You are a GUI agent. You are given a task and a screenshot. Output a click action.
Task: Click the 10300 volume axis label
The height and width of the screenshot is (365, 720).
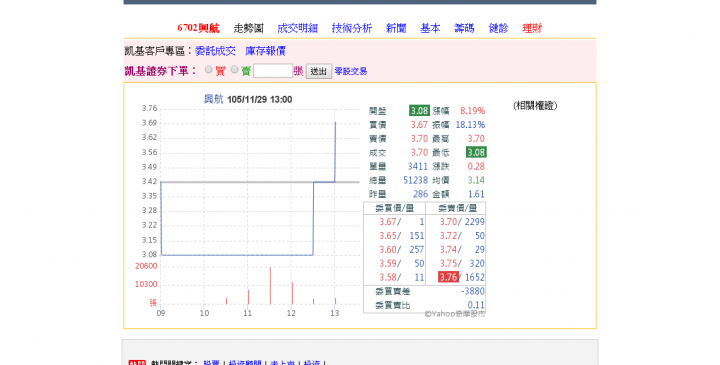146,284
